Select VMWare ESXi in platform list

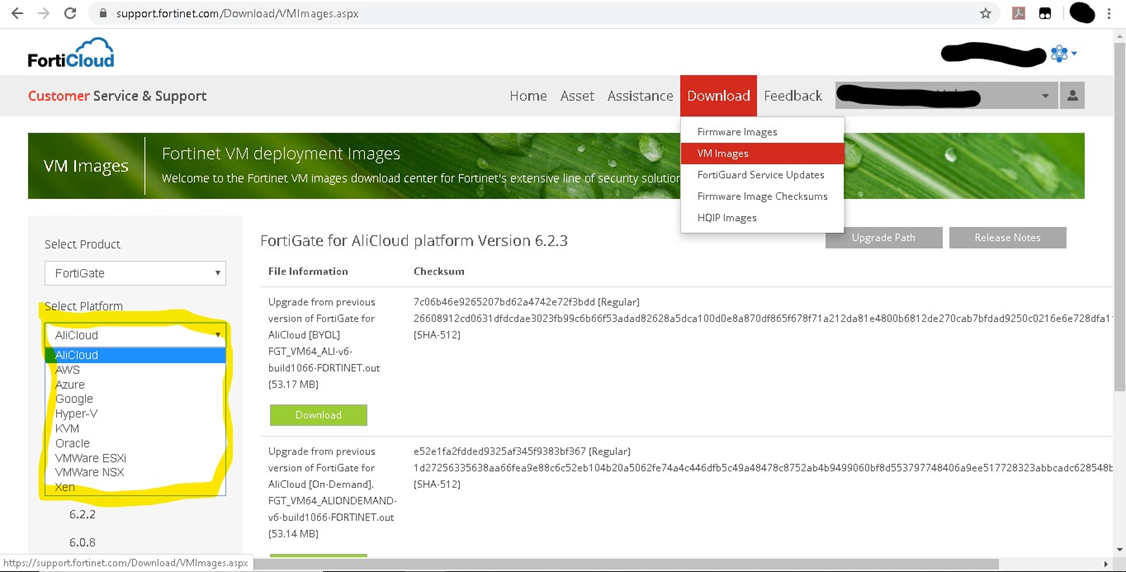tap(135, 458)
